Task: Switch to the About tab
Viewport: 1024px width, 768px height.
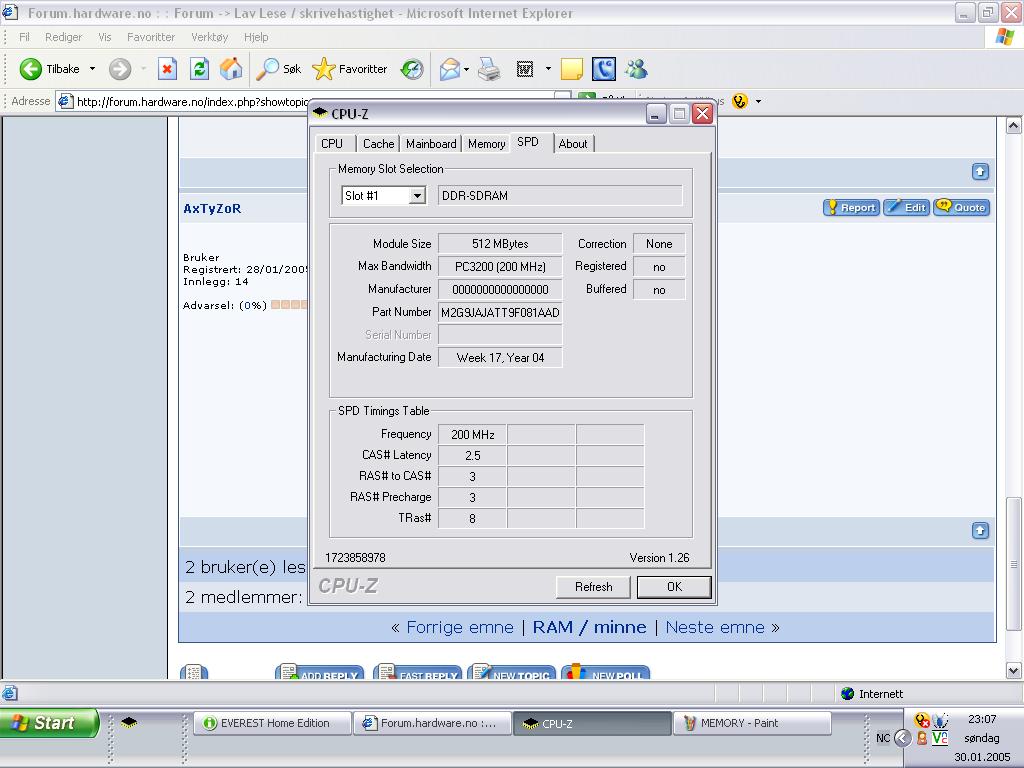Action: pos(573,144)
